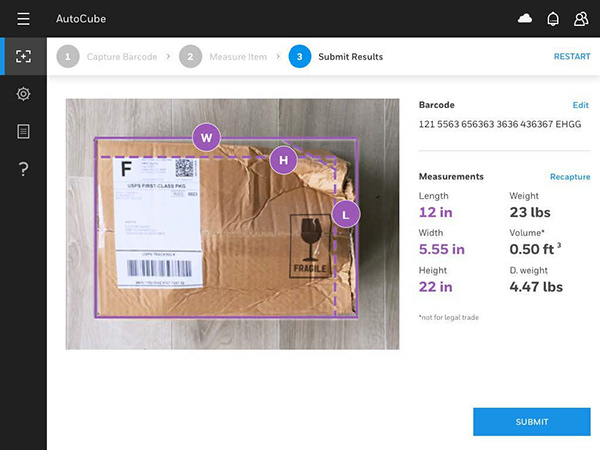The image size is (600, 450).
Task: Click the AutoCube app title
Action: pyautogui.click(x=81, y=19)
